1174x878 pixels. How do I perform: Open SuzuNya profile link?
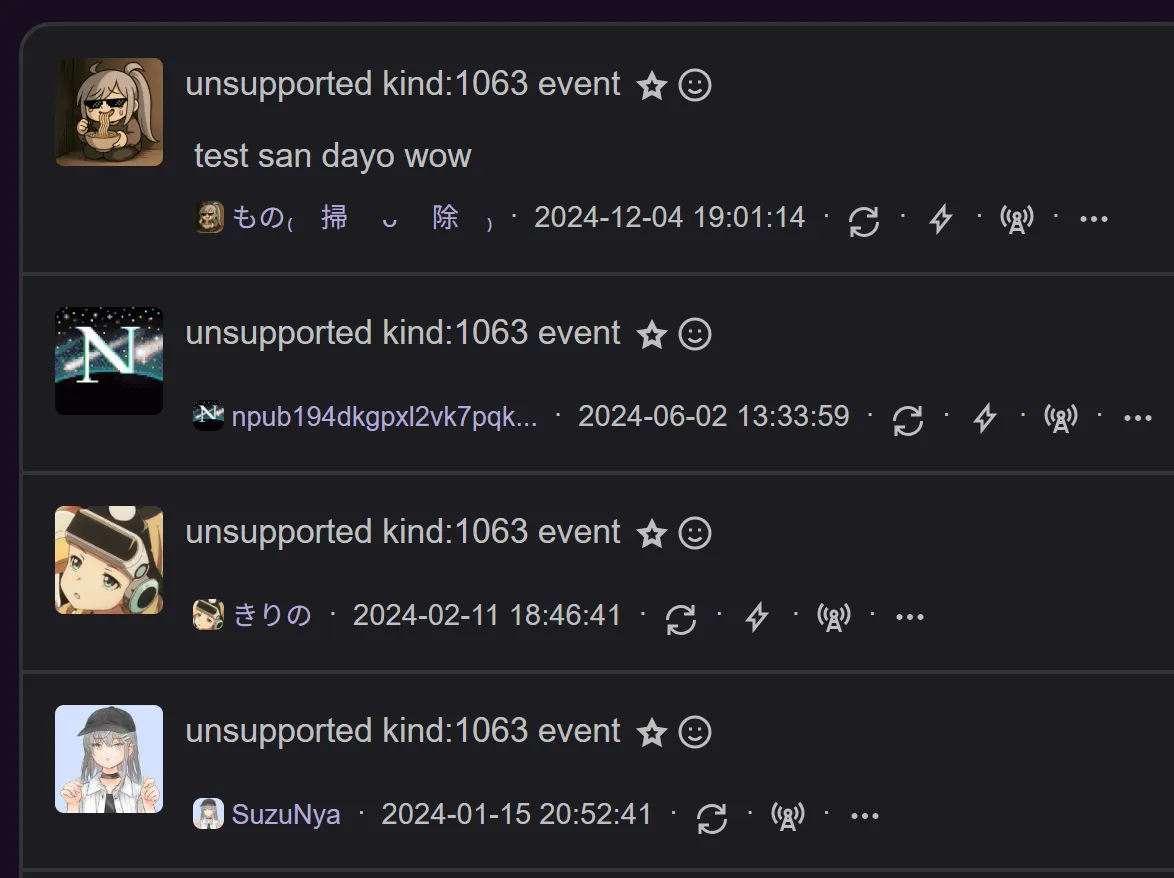286,815
